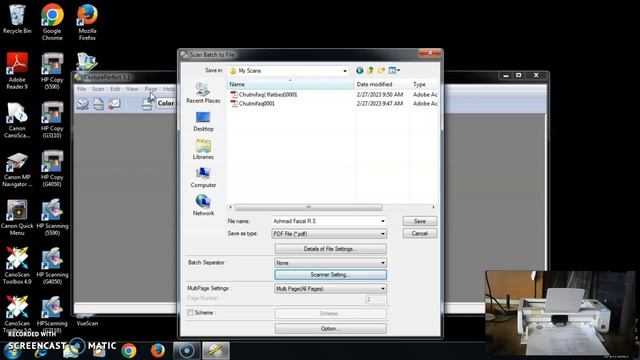The height and width of the screenshot is (360, 640).
Task: Open Recent Places in the save dialog sidebar
Action: [203, 93]
